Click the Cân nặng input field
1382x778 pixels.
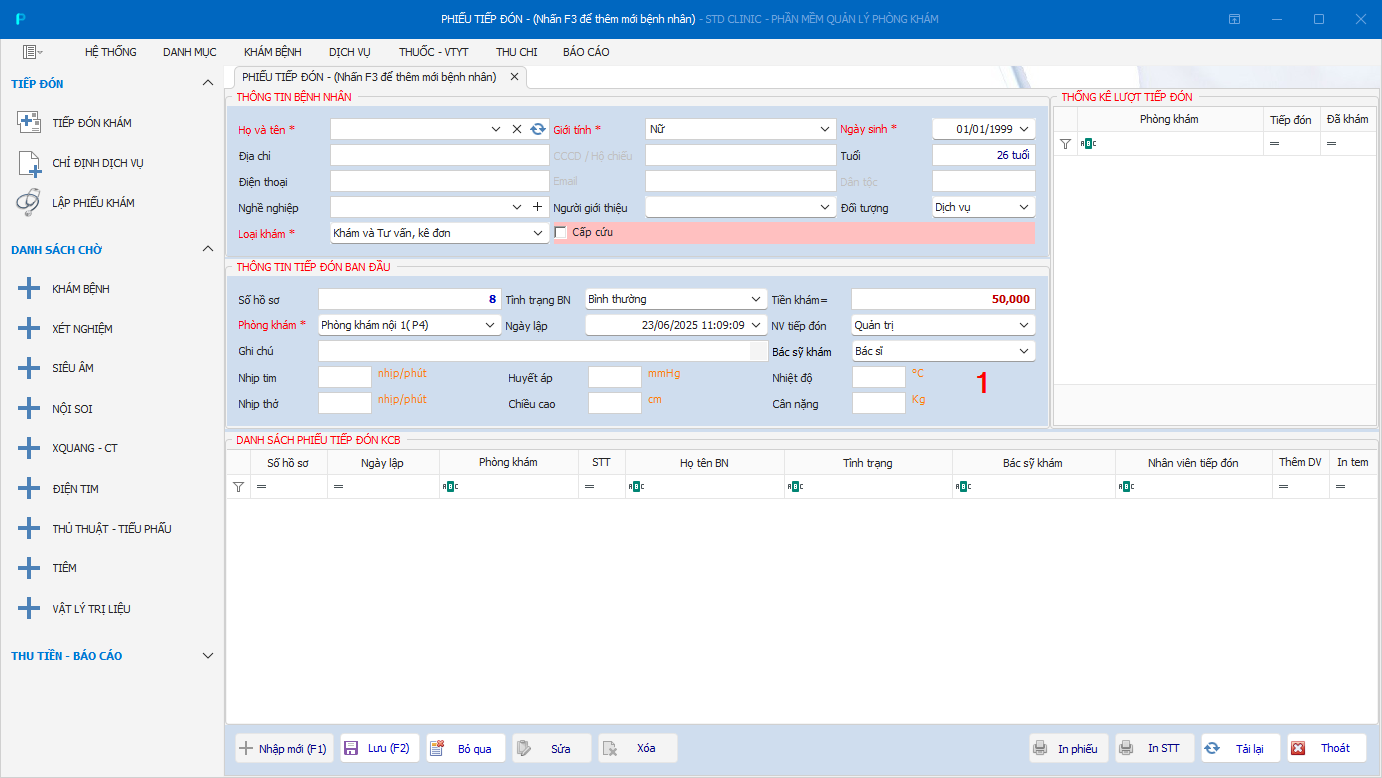coord(879,403)
